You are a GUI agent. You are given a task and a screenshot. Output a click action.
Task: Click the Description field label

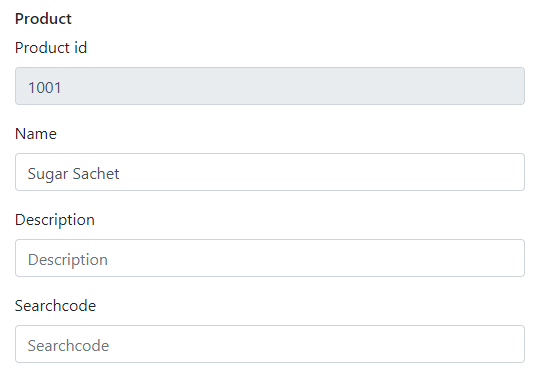(x=55, y=220)
